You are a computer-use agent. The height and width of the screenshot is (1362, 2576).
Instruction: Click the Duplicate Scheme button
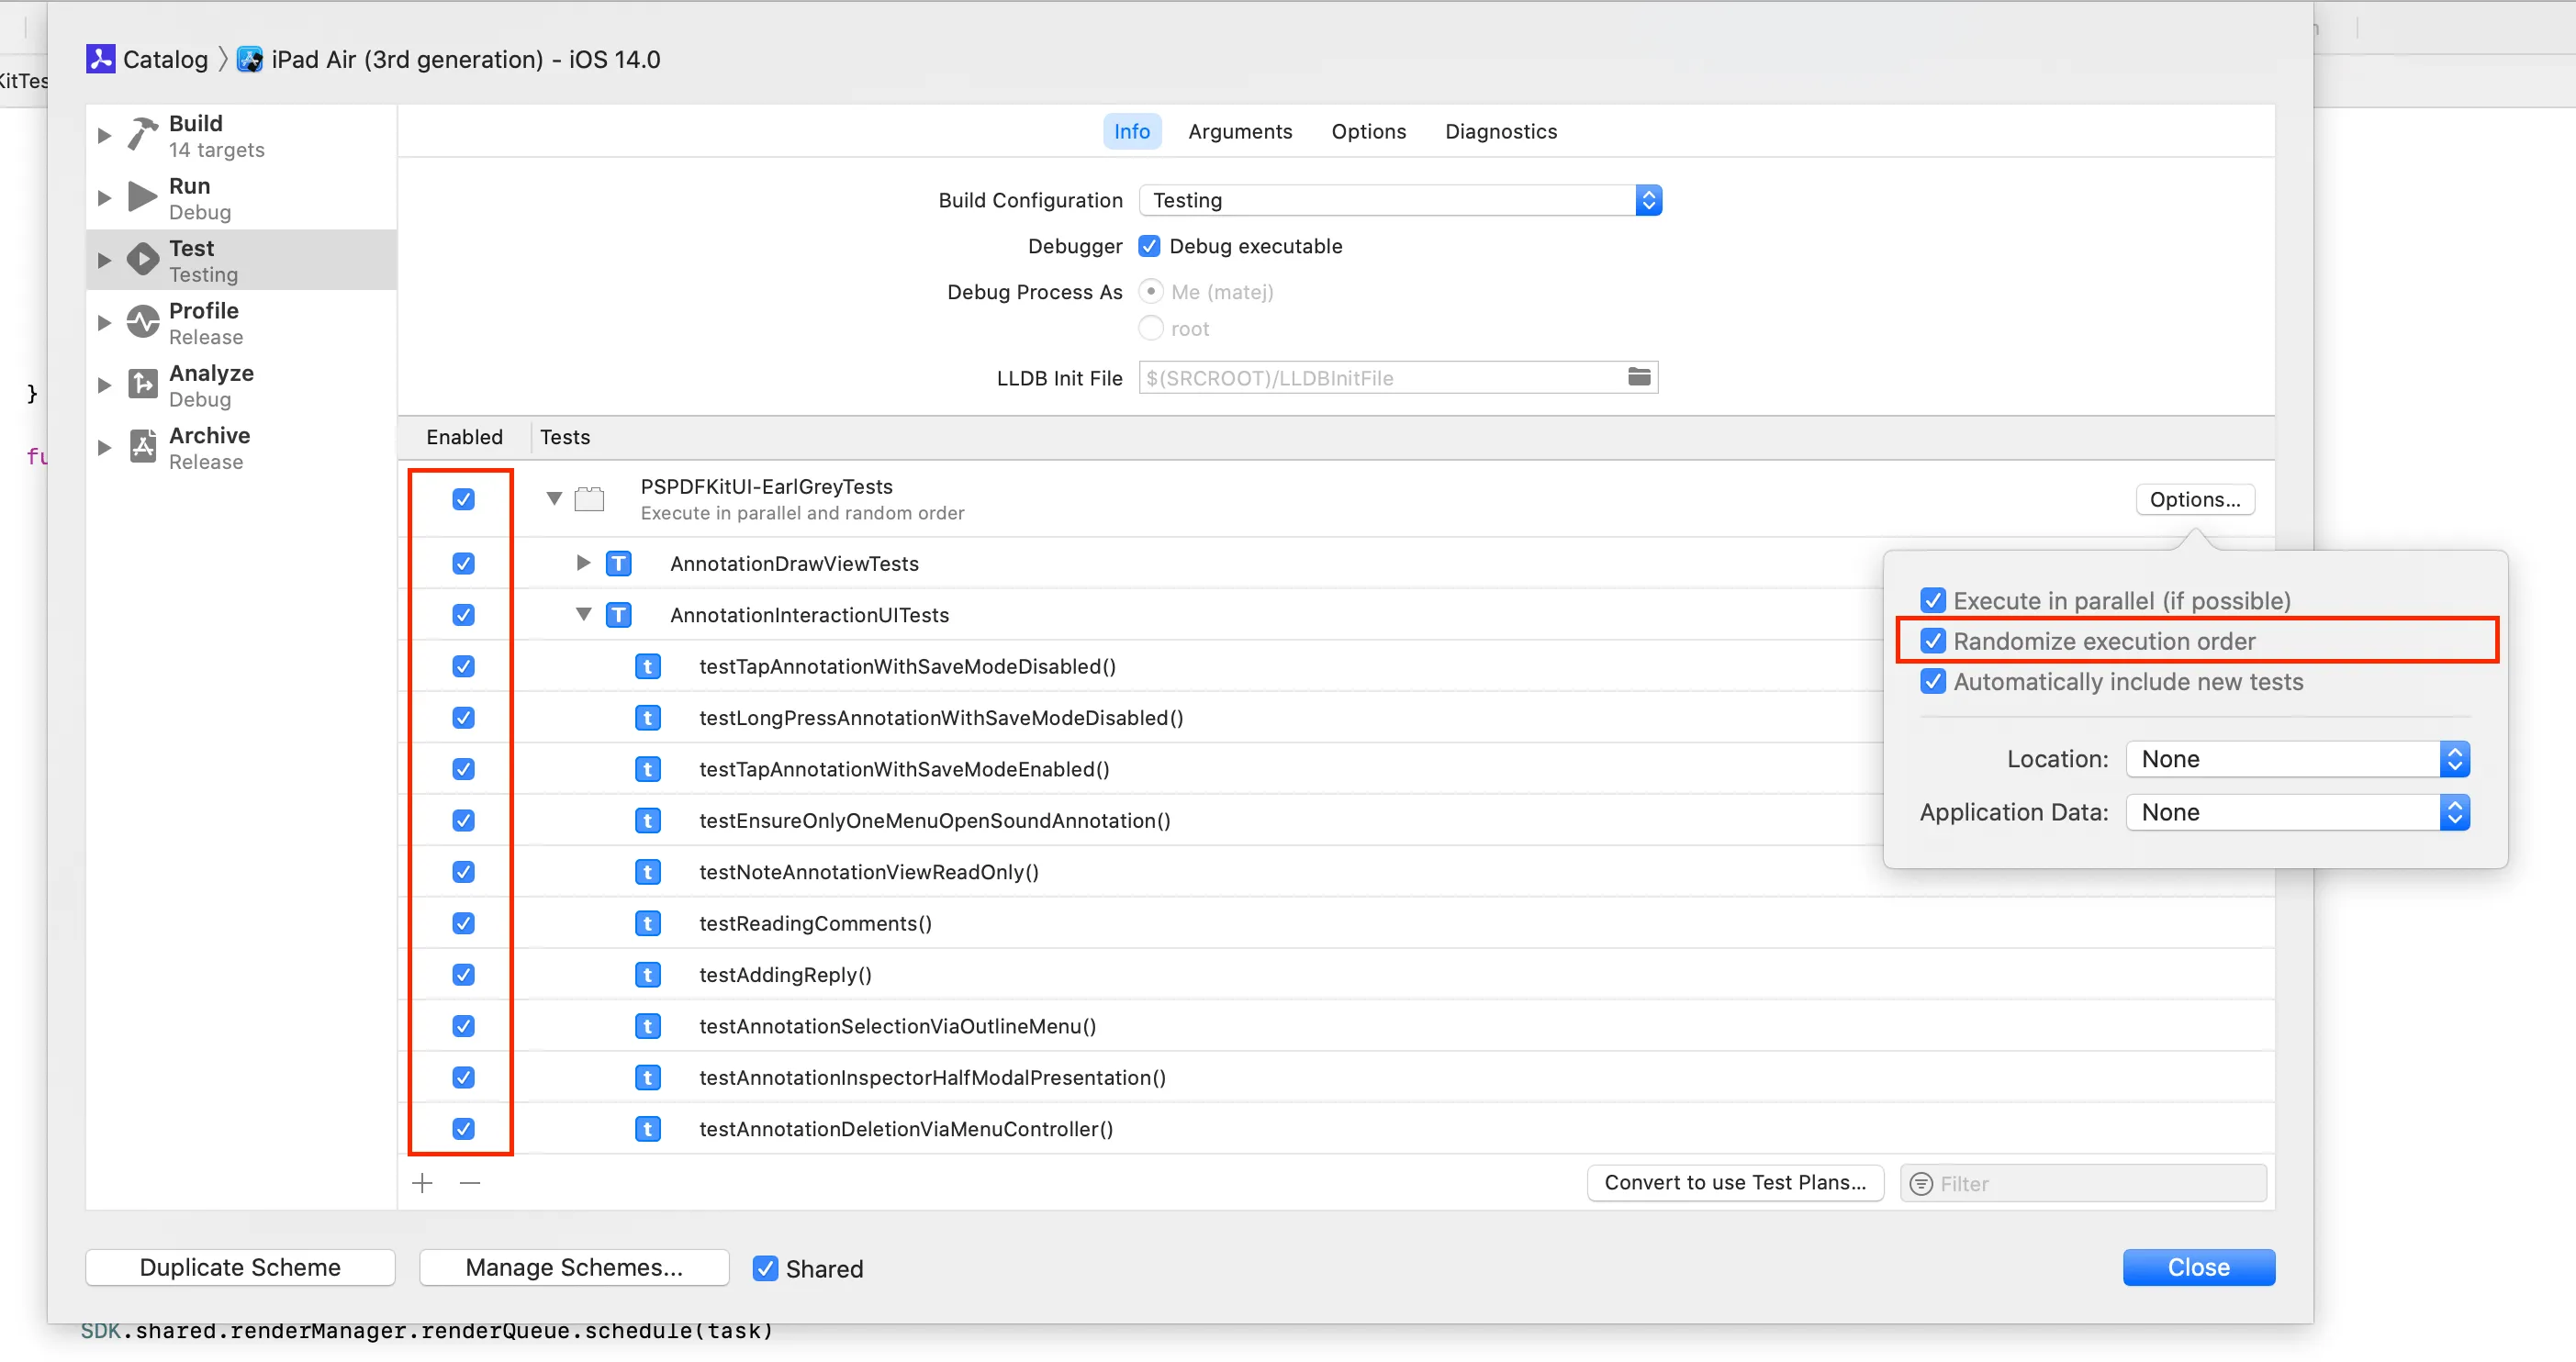(240, 1267)
